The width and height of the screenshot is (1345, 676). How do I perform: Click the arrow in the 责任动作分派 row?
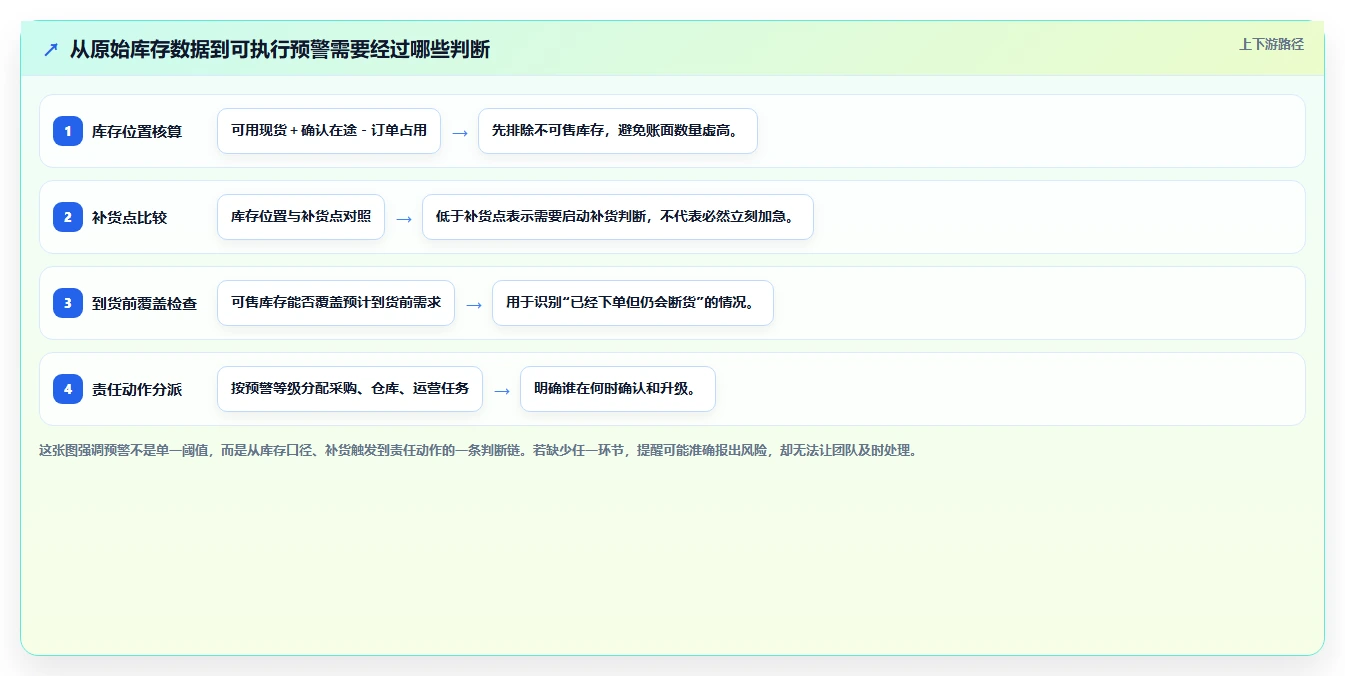pos(502,390)
